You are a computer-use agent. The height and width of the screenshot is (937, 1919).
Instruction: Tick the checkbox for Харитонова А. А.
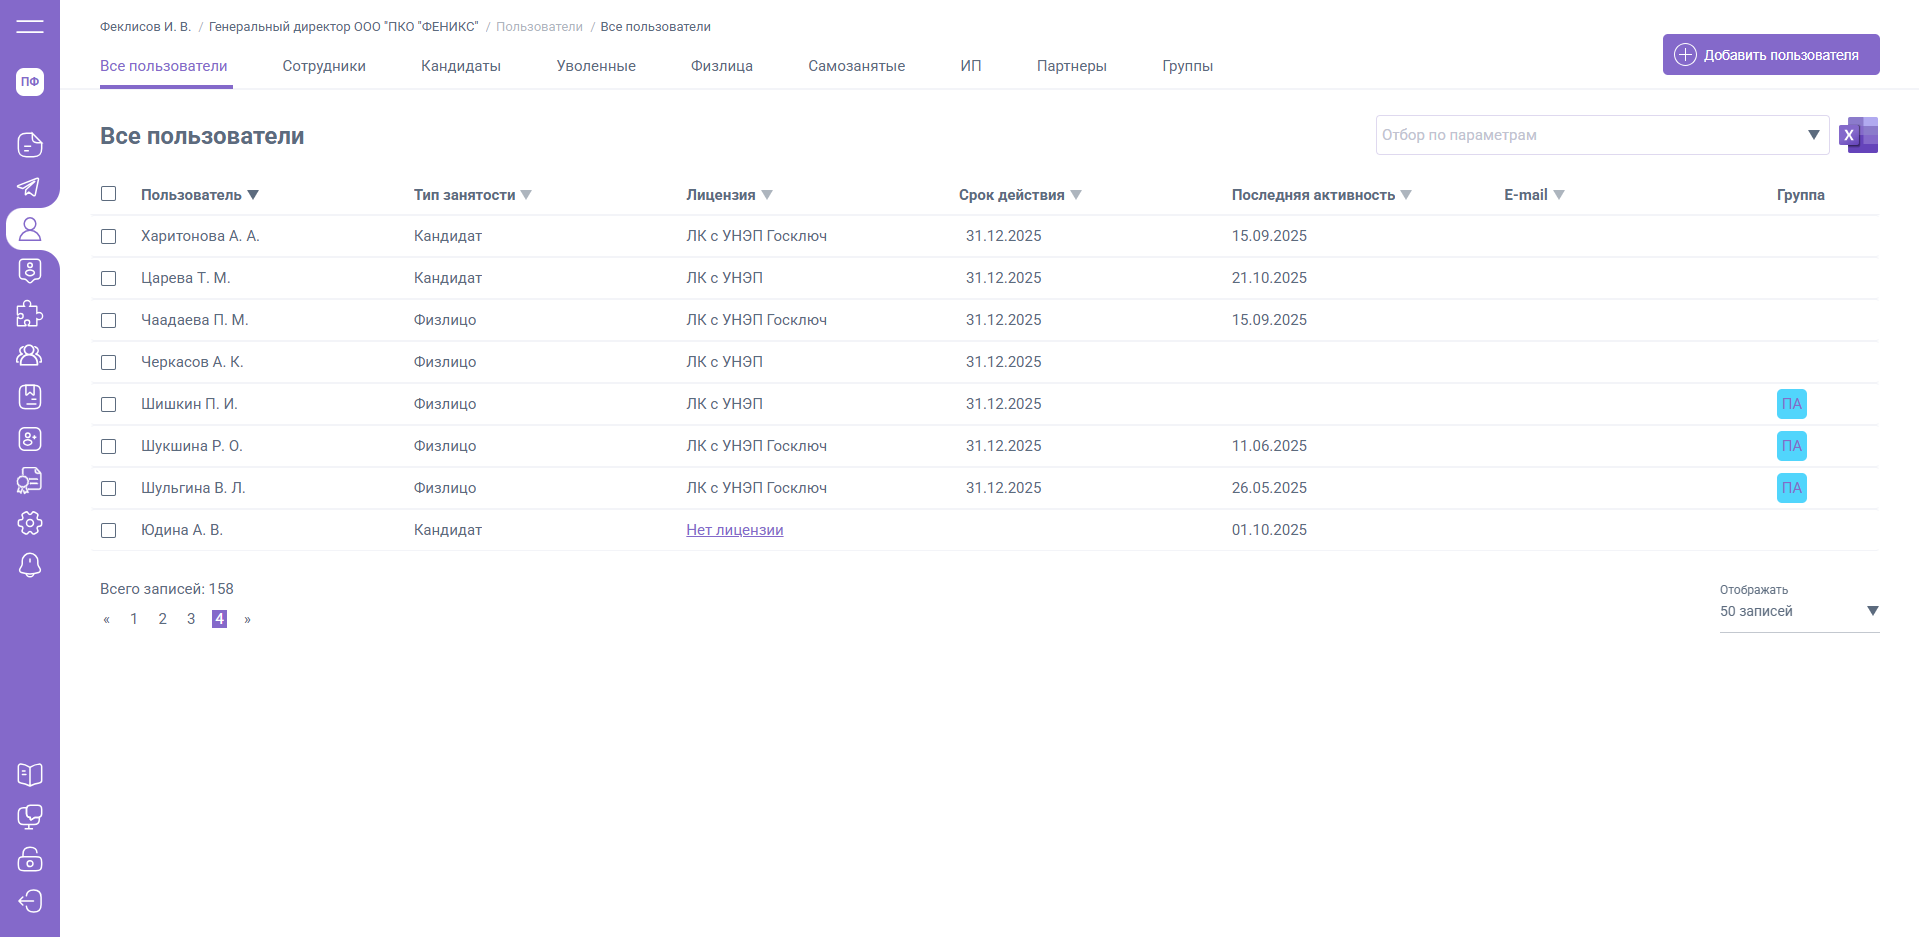point(109,237)
